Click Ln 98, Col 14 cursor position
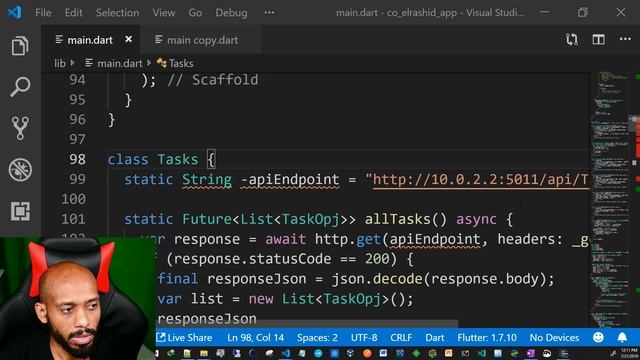 pyautogui.click(x=255, y=338)
